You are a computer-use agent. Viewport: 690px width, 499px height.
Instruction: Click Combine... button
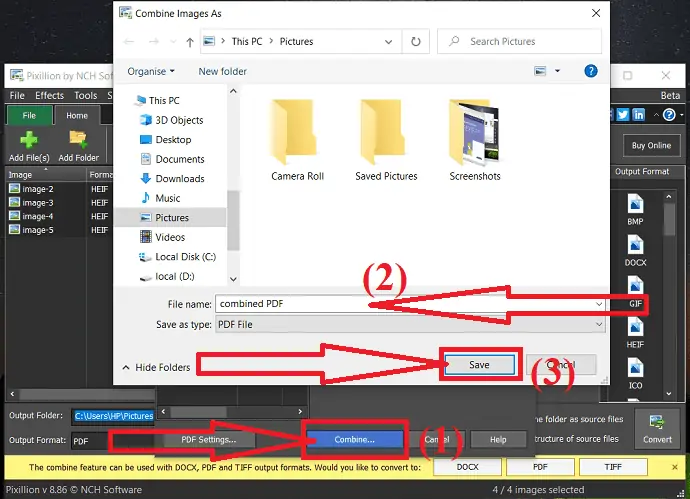pos(354,439)
